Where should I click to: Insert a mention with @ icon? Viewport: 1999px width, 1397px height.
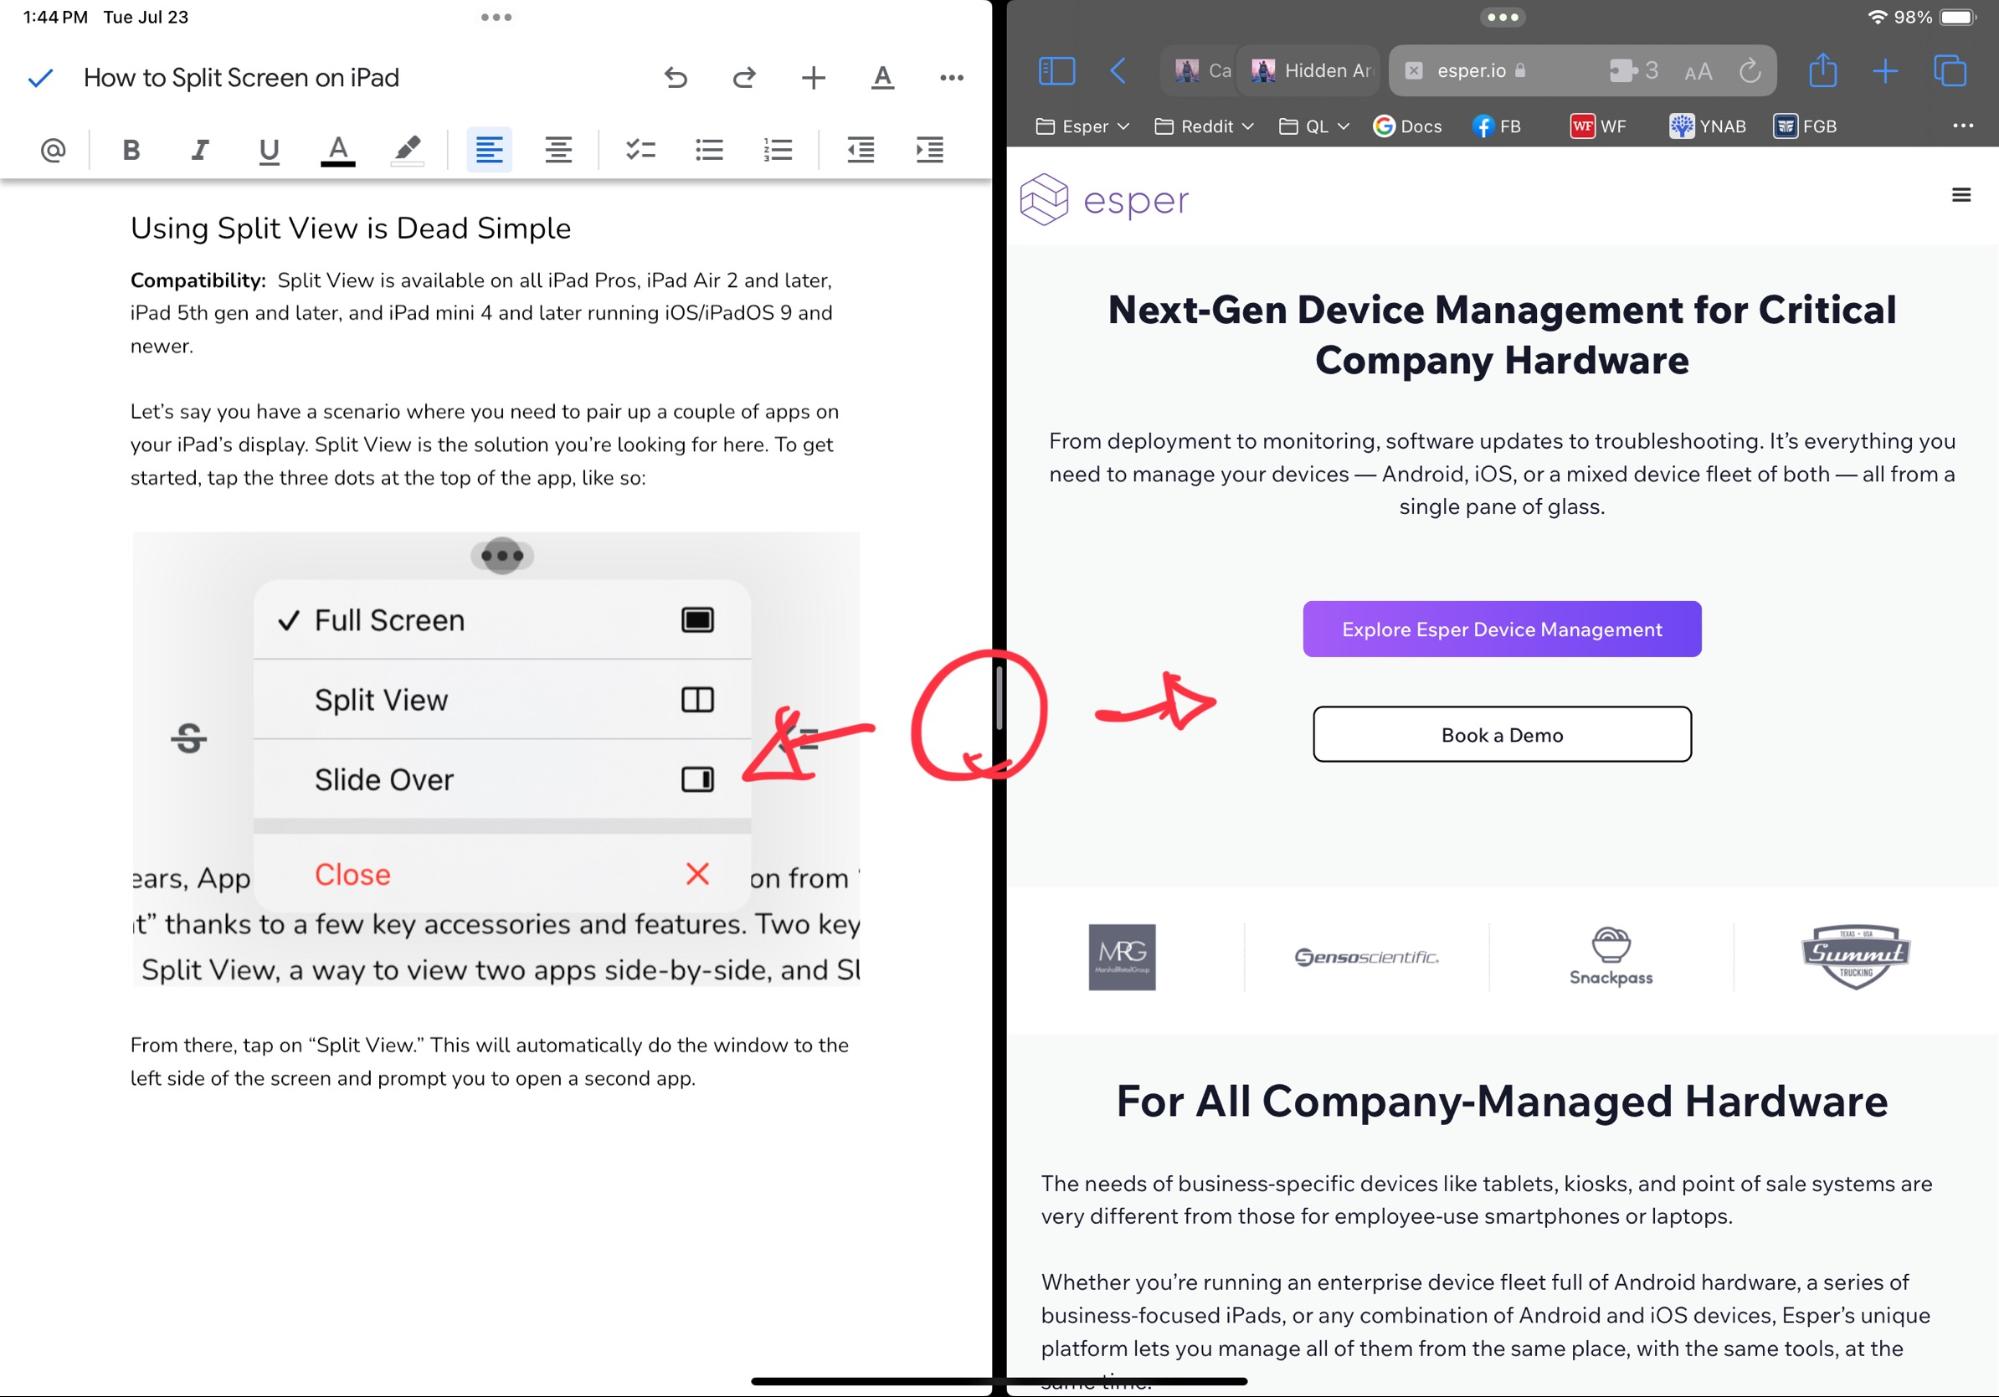point(53,150)
